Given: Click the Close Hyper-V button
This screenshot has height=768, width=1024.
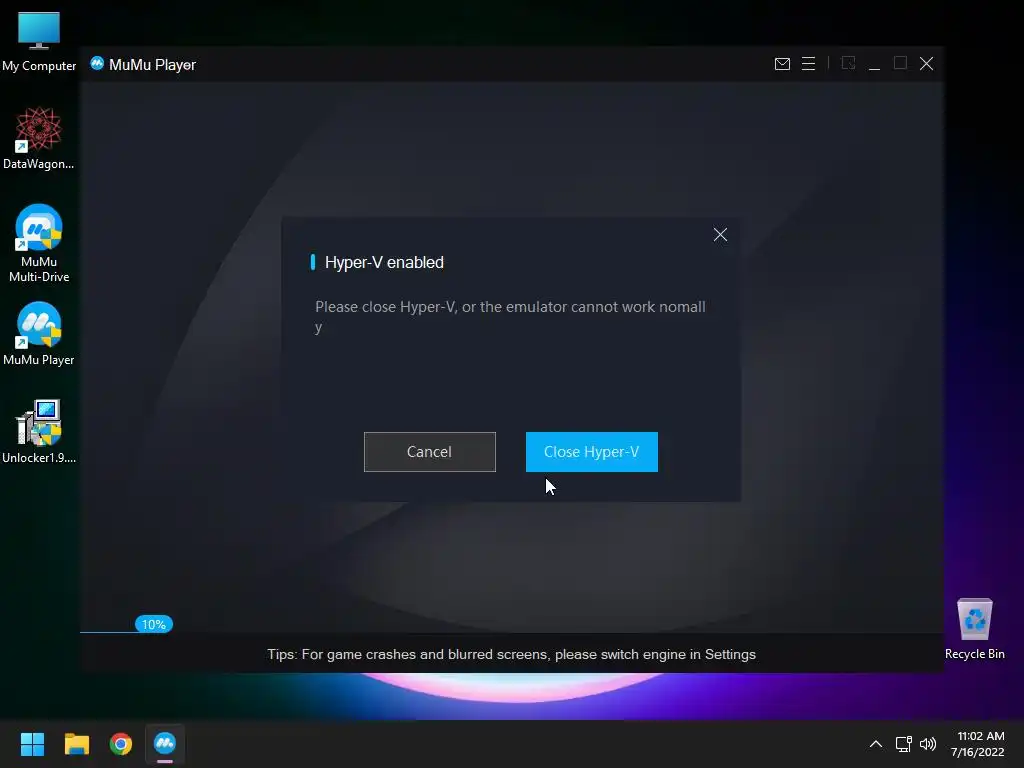Looking at the screenshot, I should coord(592,452).
